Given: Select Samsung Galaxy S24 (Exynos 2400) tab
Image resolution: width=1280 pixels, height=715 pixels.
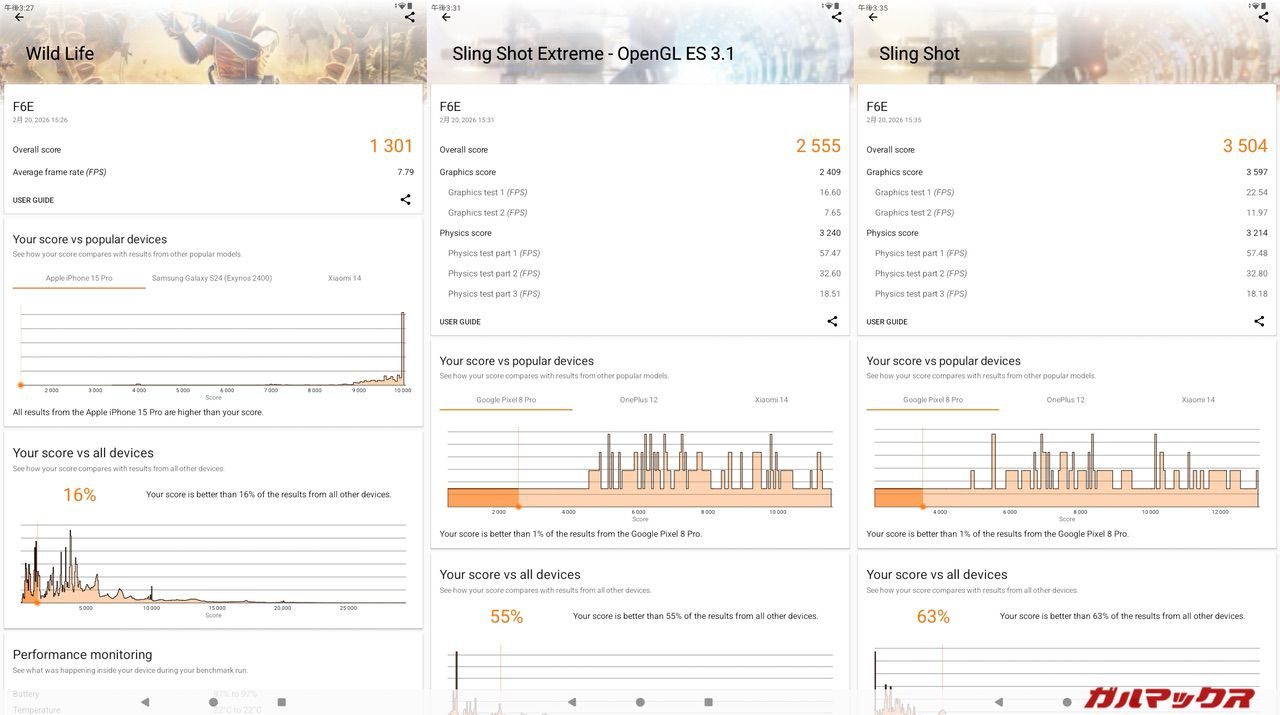Looking at the screenshot, I should (x=212, y=278).
